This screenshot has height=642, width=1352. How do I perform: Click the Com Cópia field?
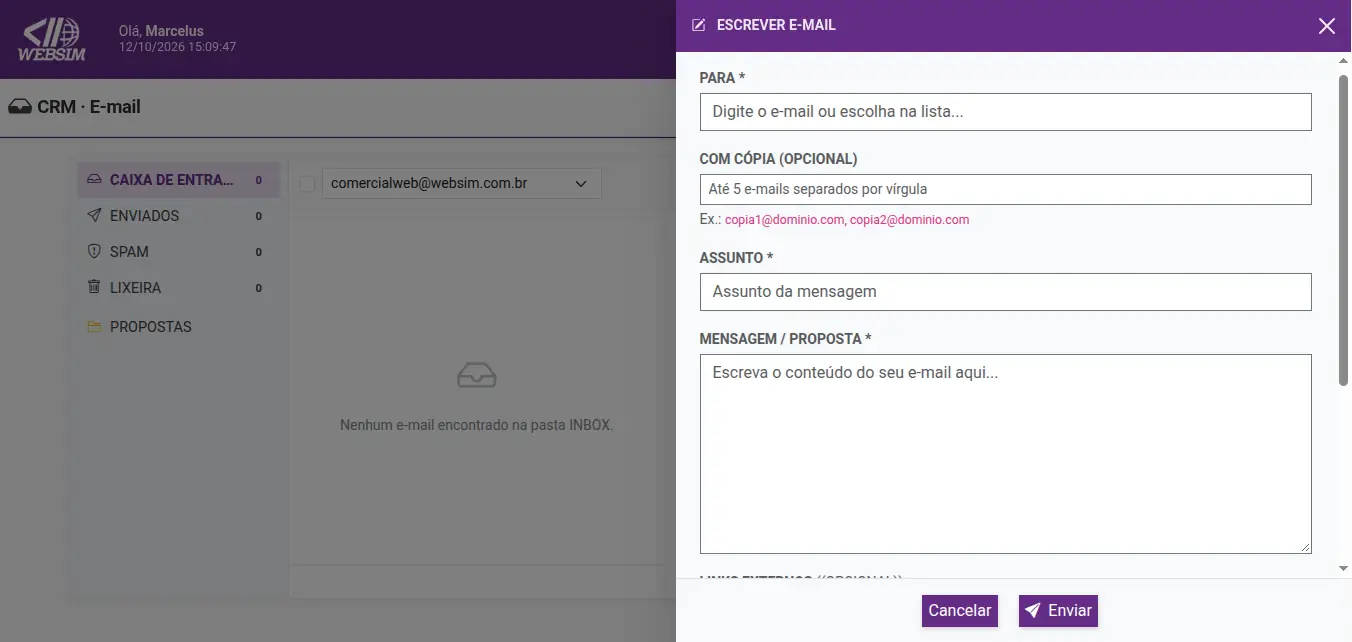coord(1005,189)
